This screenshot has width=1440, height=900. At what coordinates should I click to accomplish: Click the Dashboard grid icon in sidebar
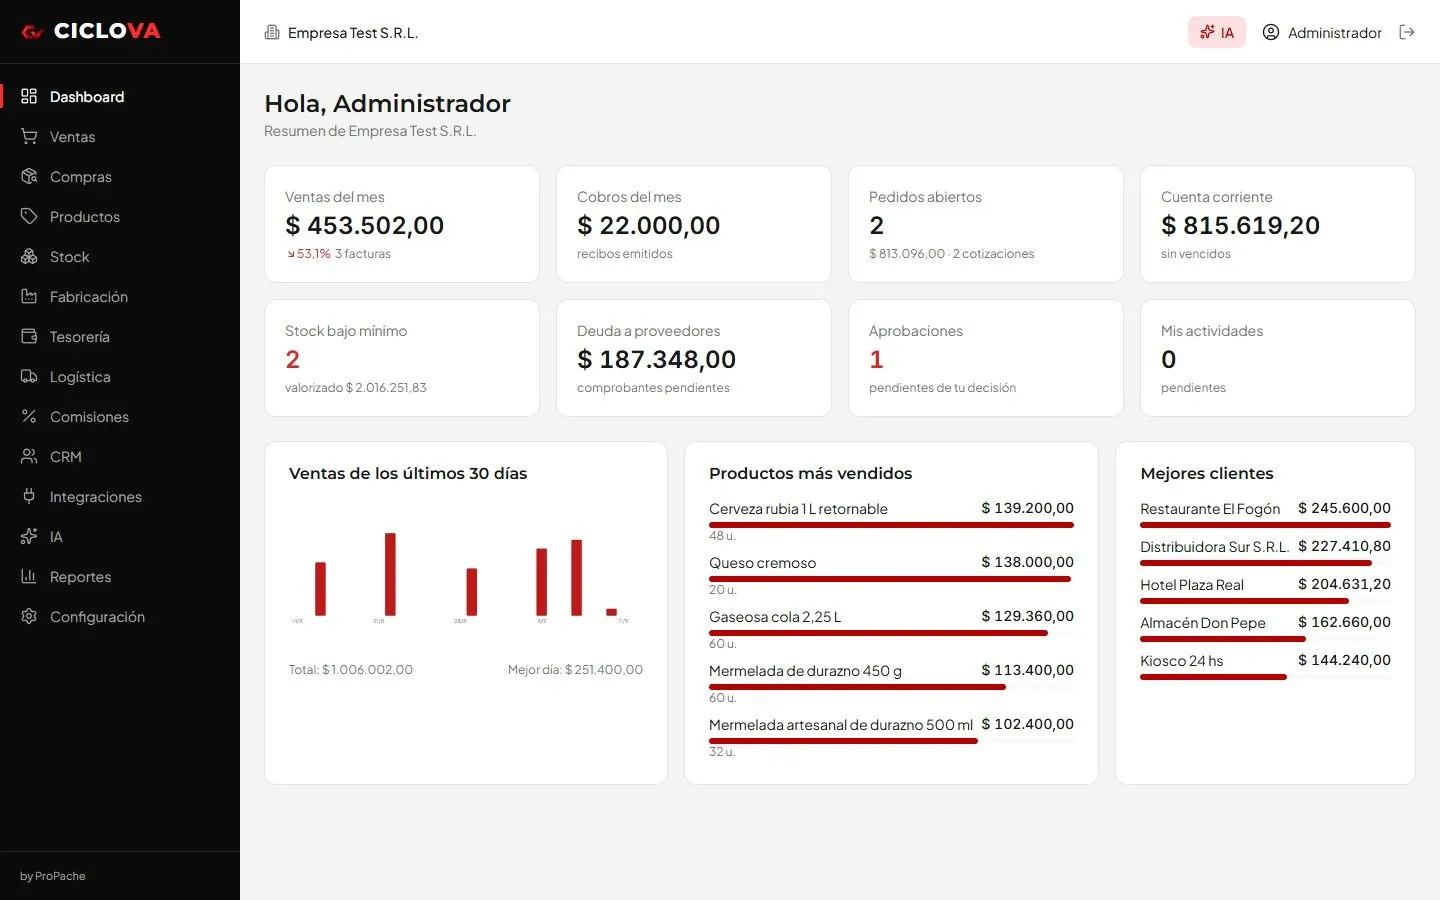point(29,96)
